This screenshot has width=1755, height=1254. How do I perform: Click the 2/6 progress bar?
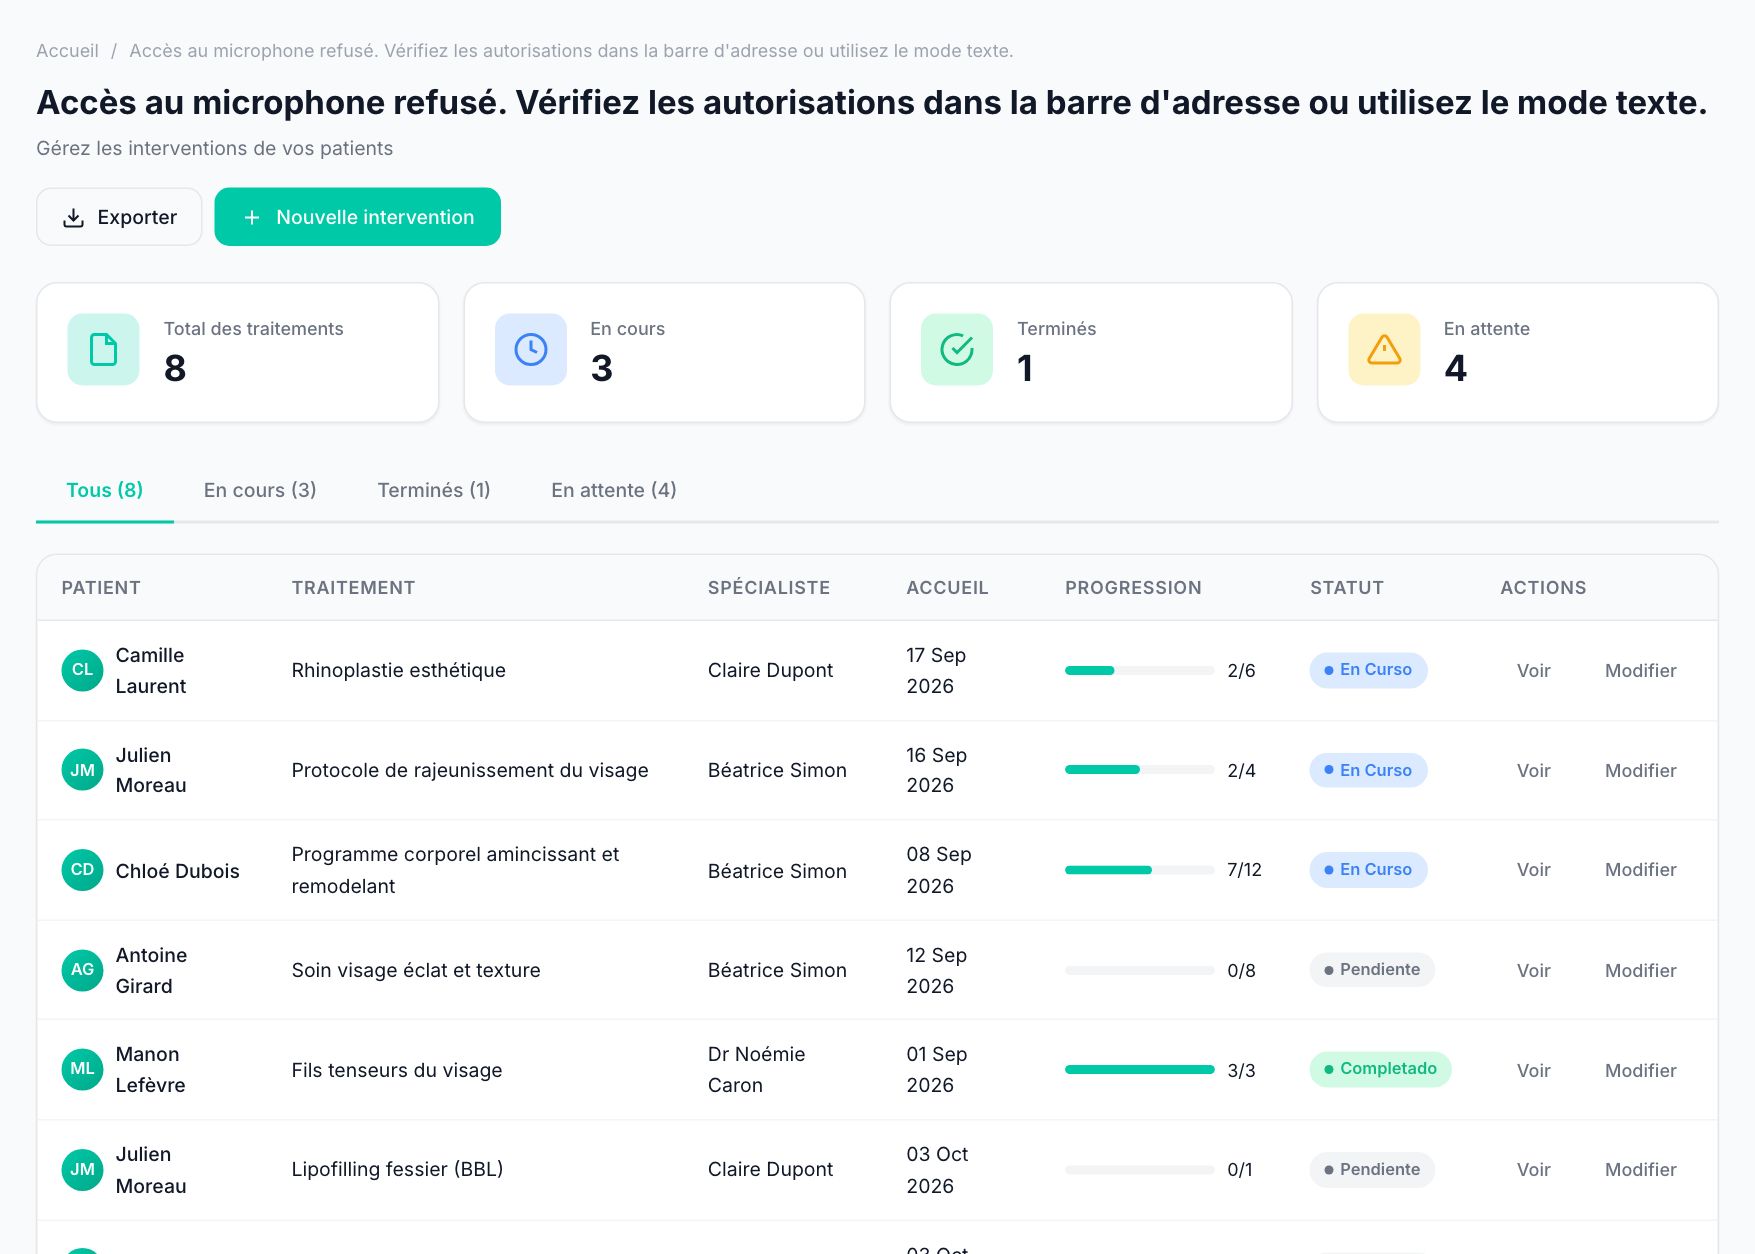tap(1139, 670)
